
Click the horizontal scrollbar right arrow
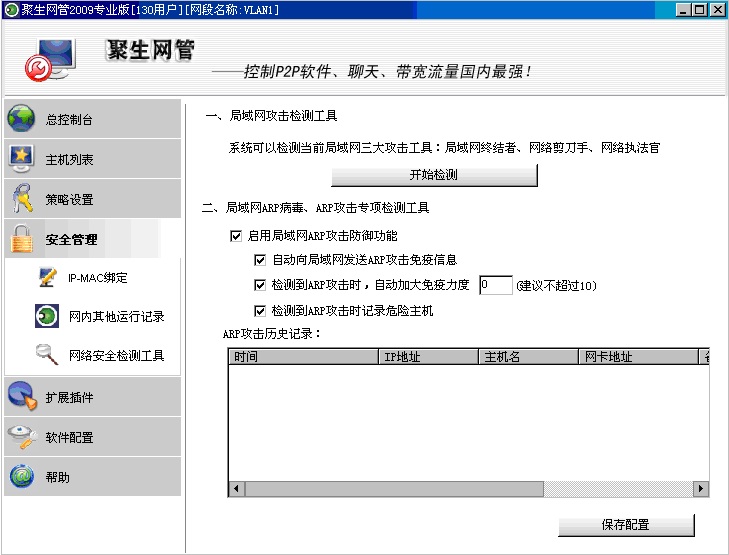pos(701,489)
